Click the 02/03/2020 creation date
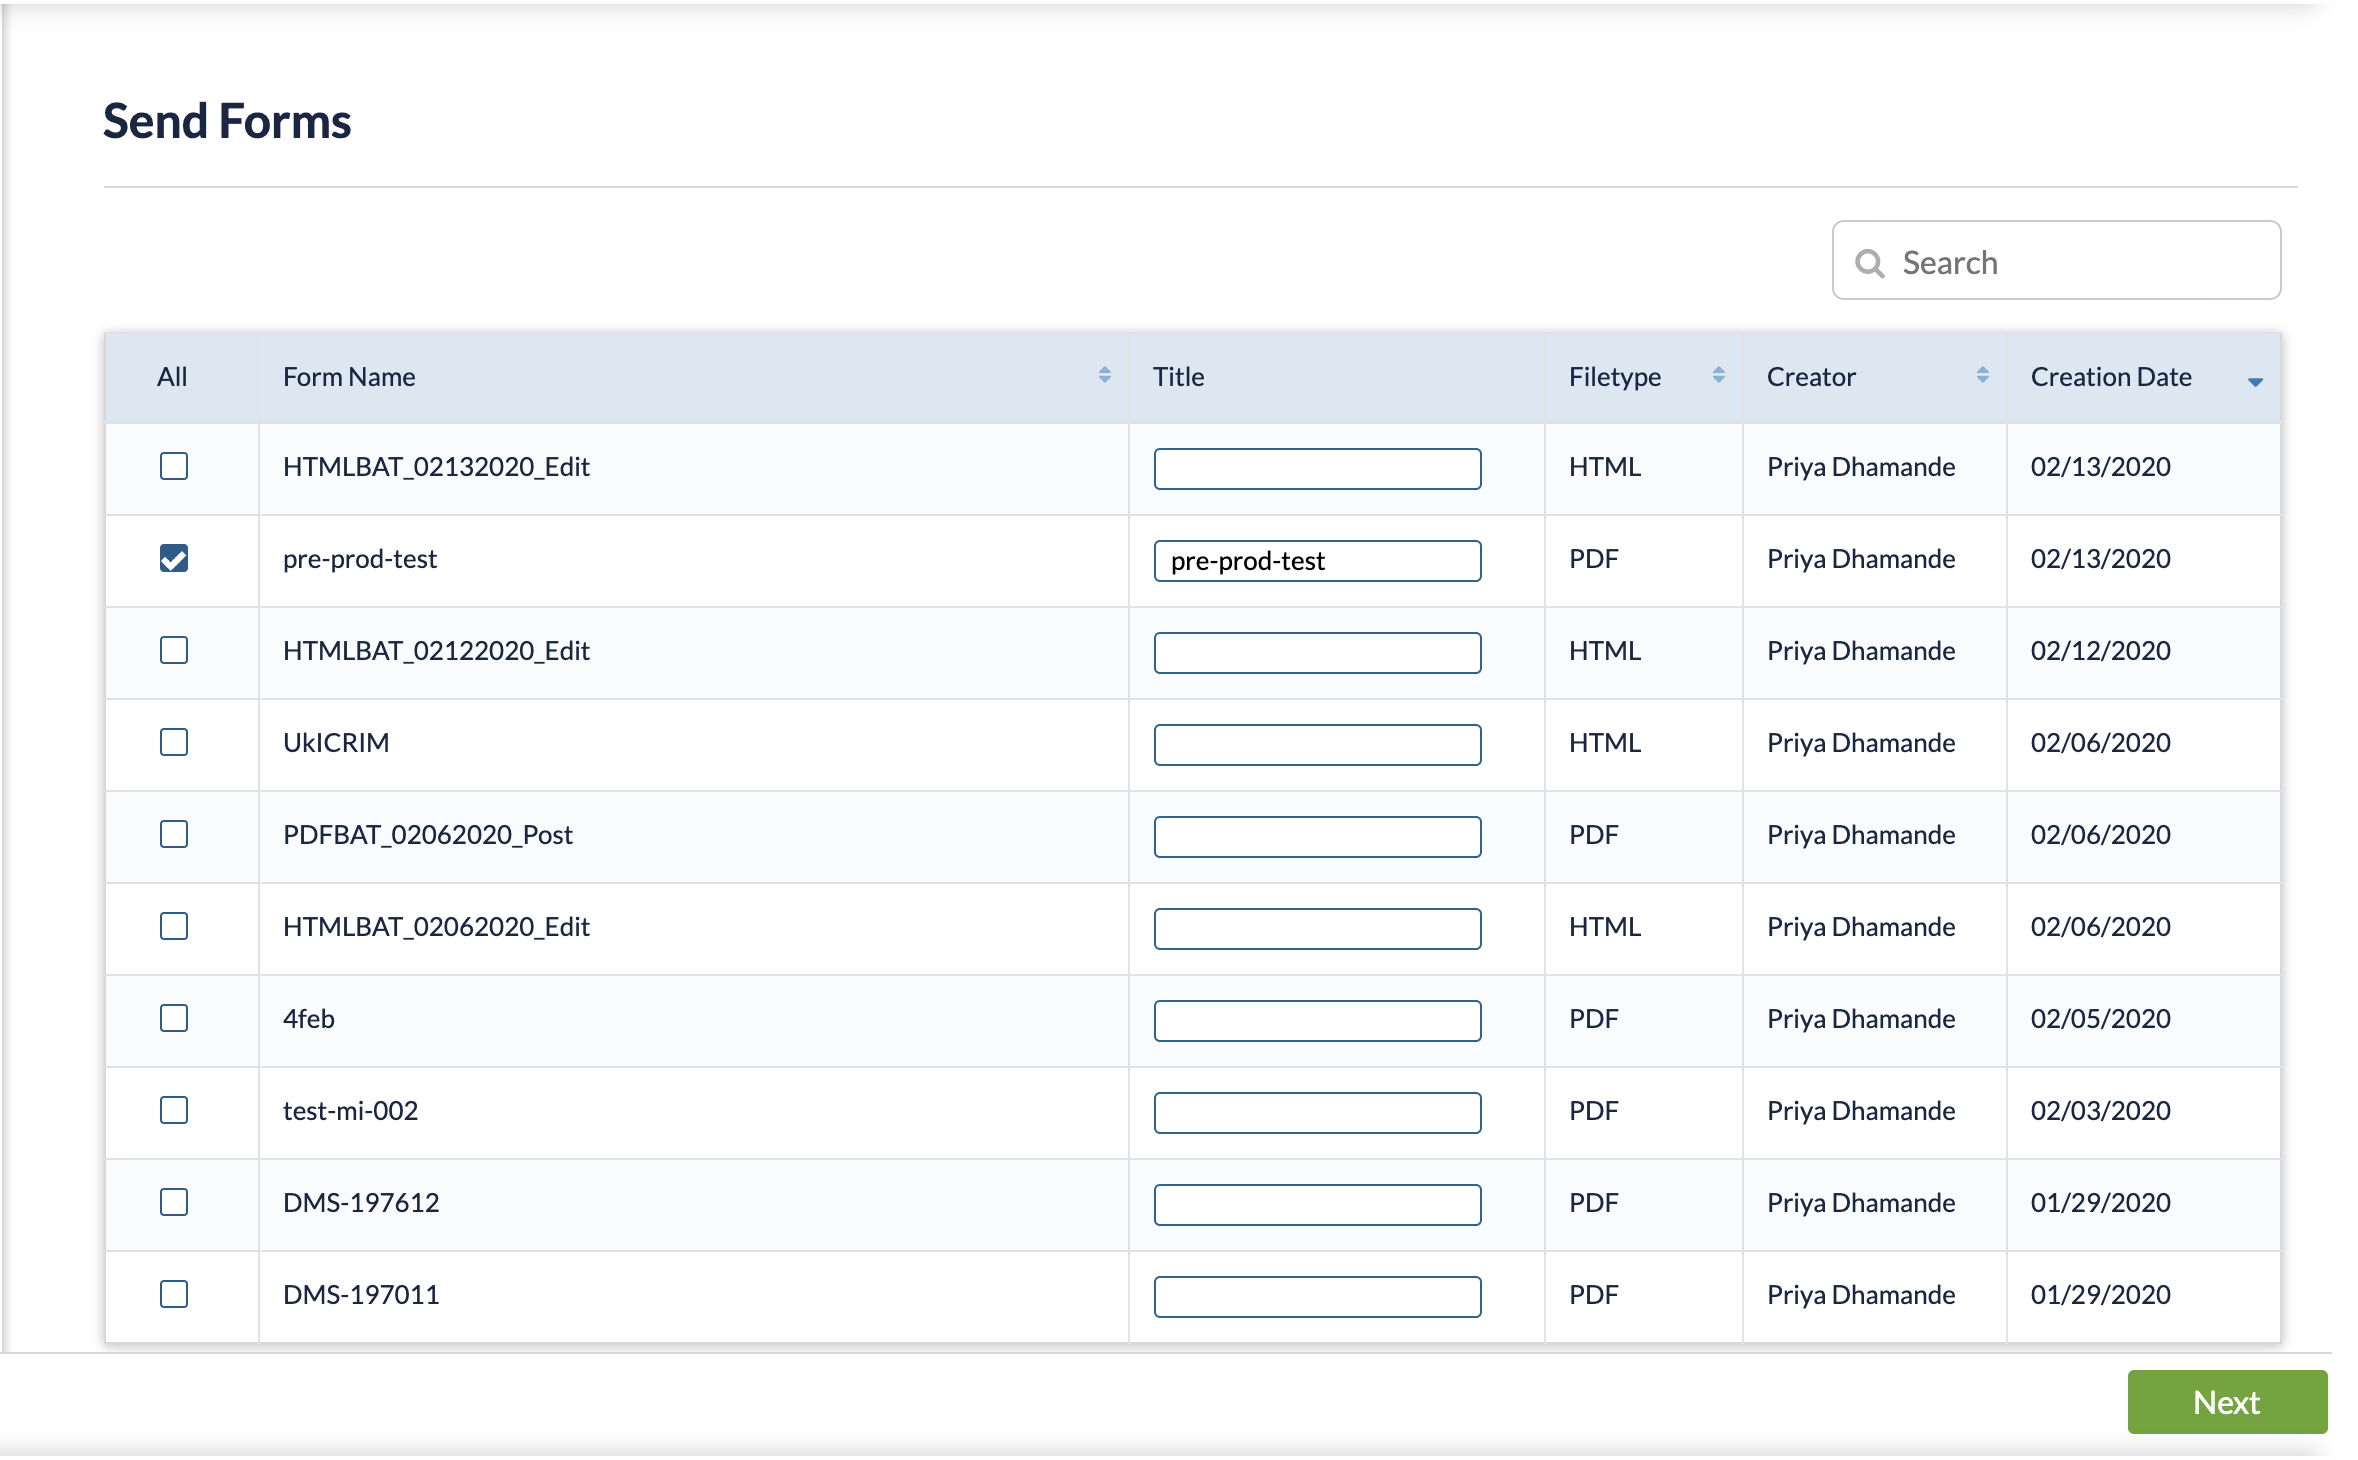2358x1460 pixels. [x=2100, y=1111]
